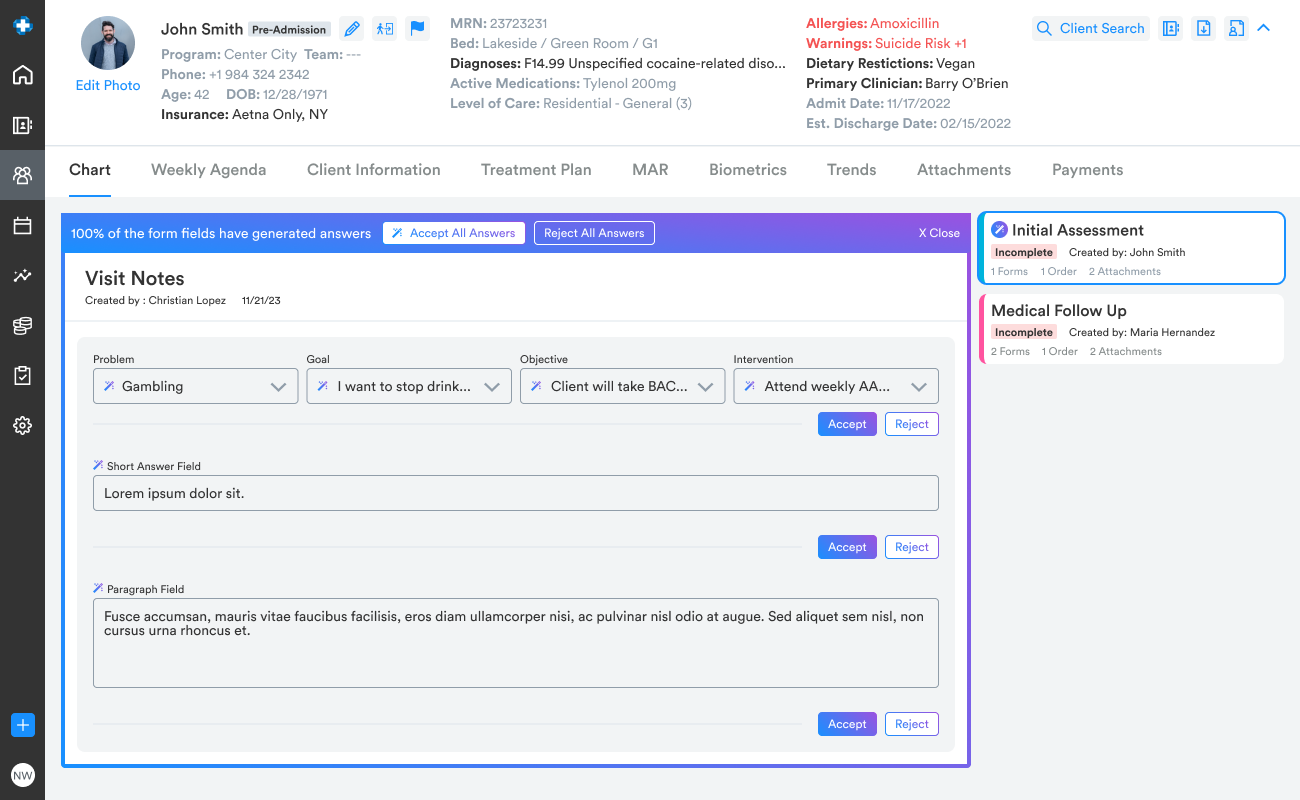This screenshot has height=800, width=1300.
Task: Open the Intervention dropdown
Action: (836, 387)
